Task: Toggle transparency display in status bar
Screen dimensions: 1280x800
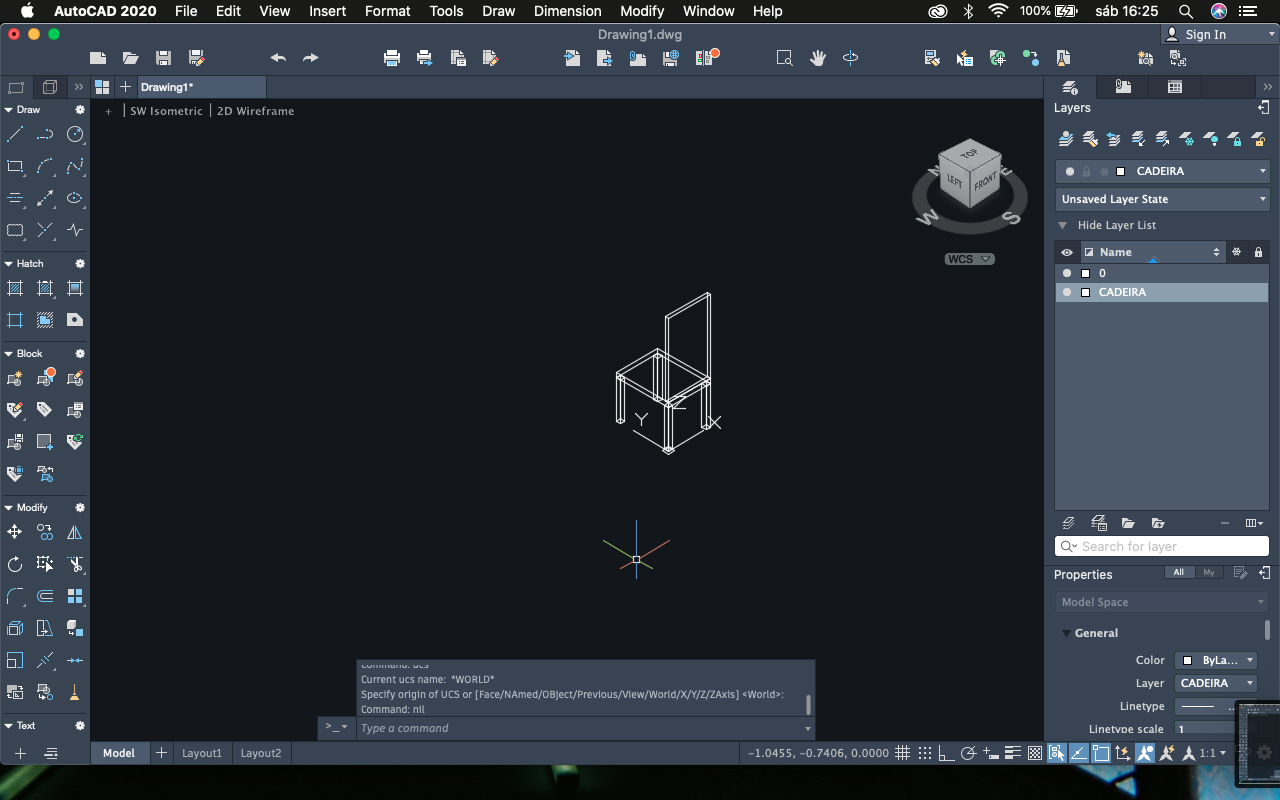Action: [1034, 753]
